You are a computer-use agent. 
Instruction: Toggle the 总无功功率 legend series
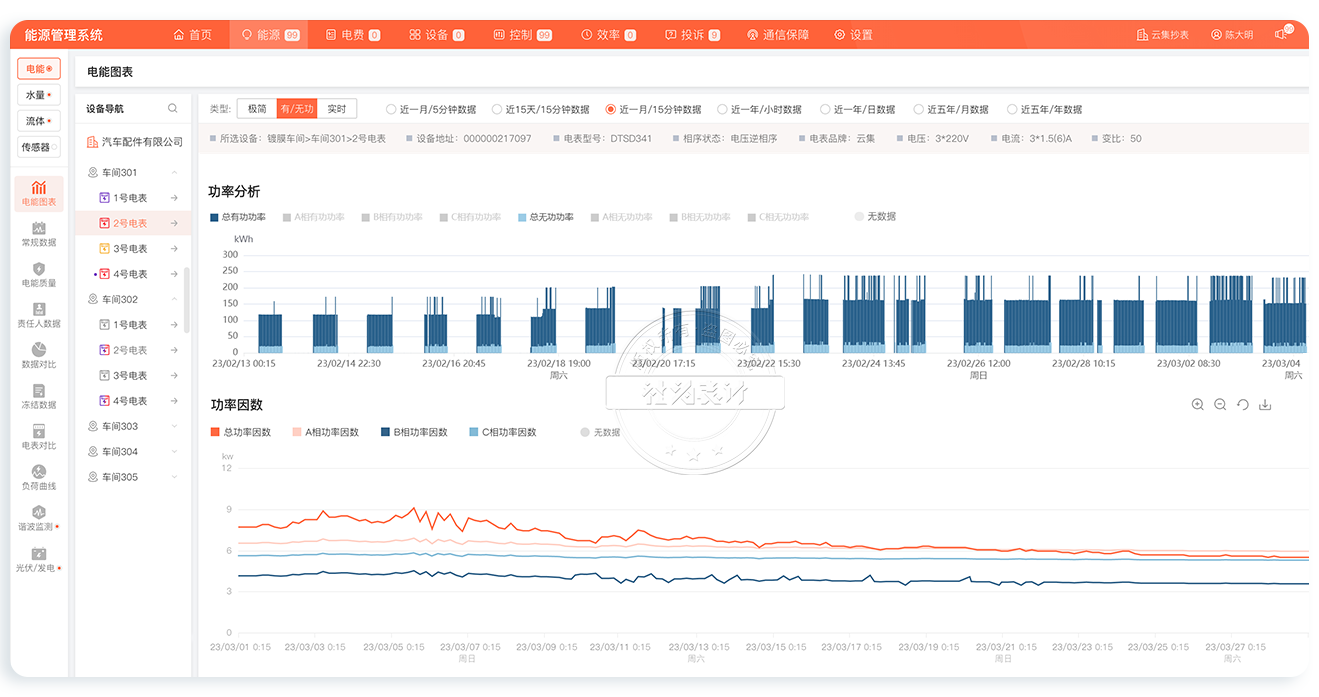click(546, 217)
